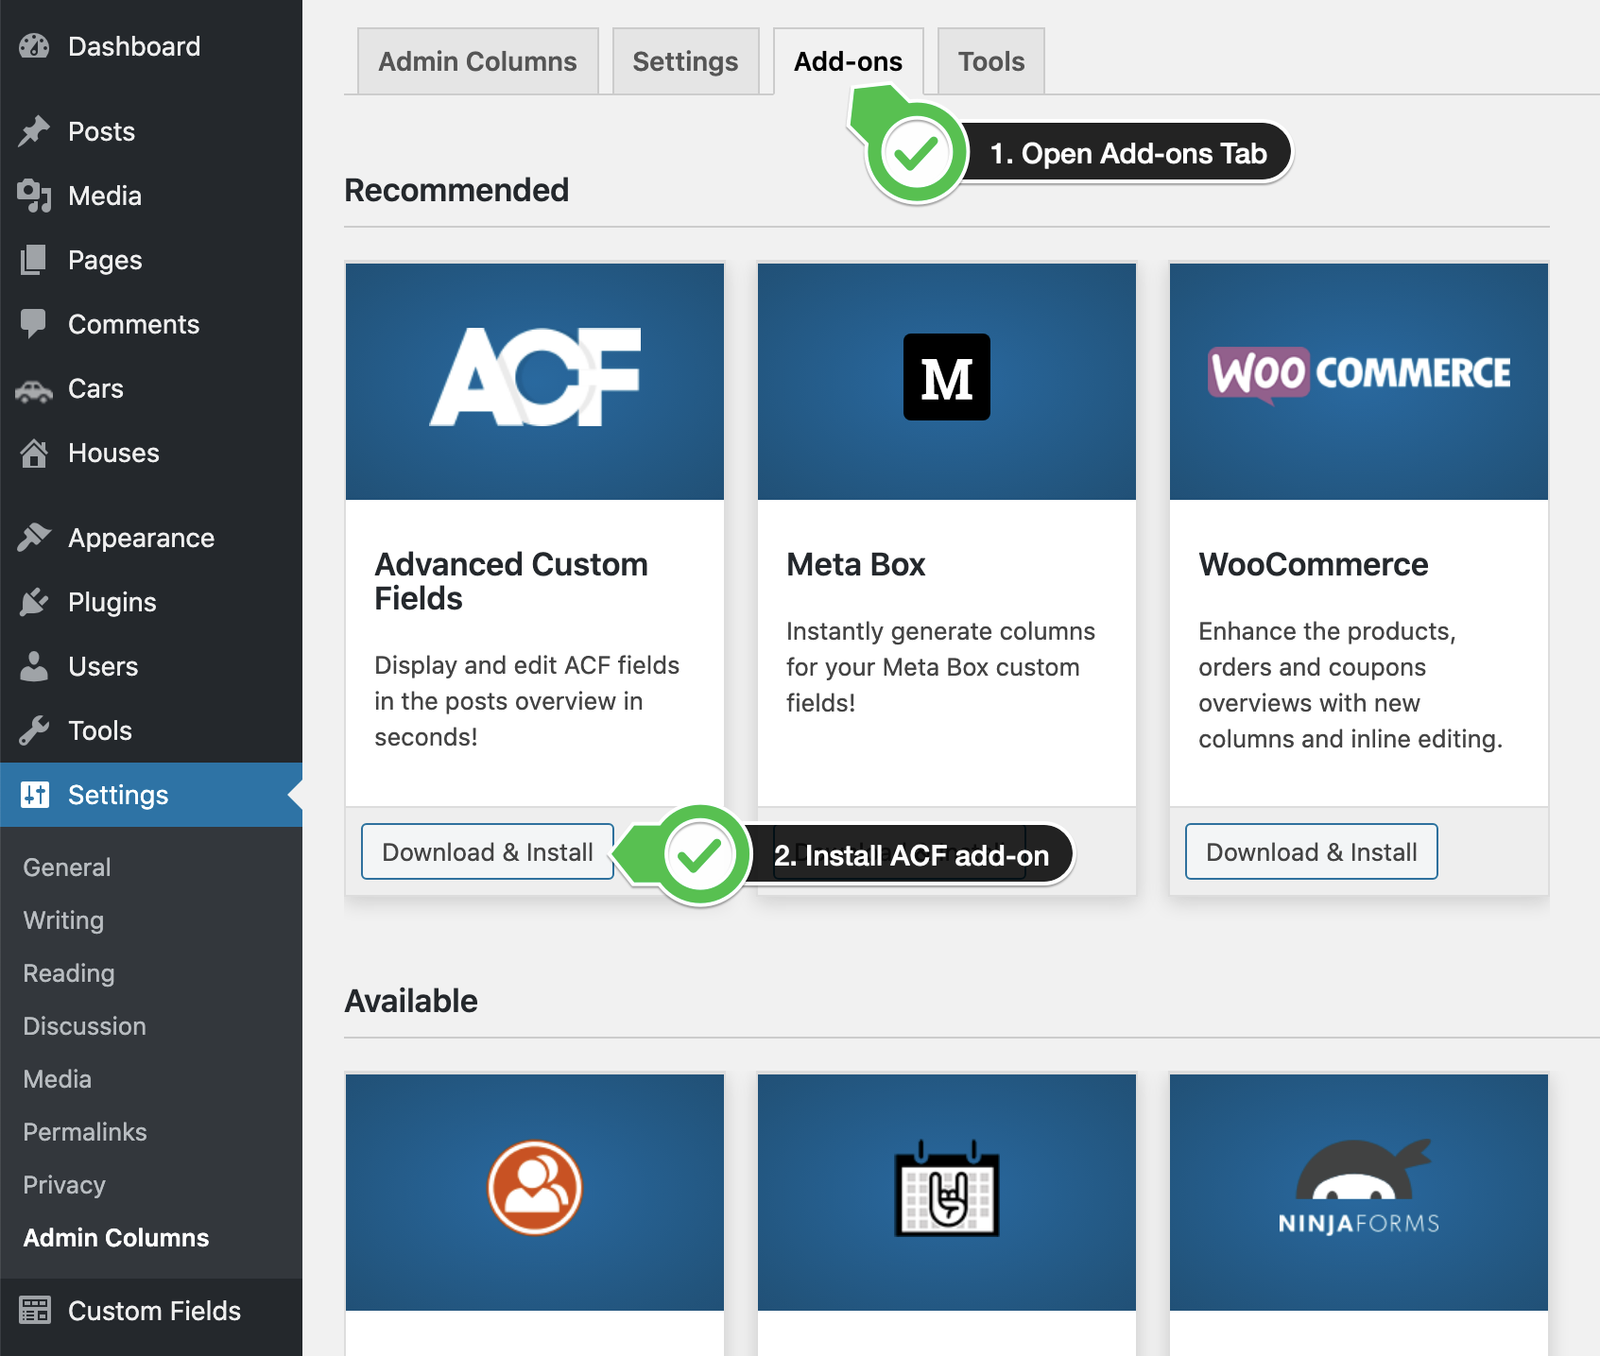Click the Cars menu car icon

34,390
